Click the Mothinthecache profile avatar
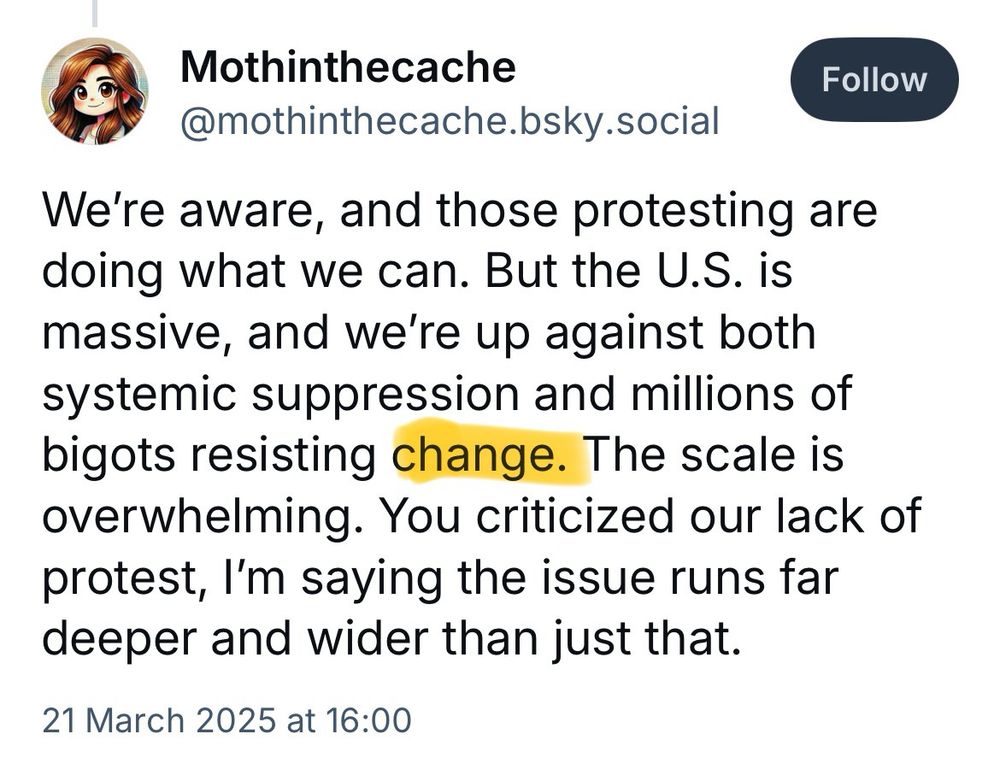This screenshot has height=762, width=1000. [x=94, y=92]
